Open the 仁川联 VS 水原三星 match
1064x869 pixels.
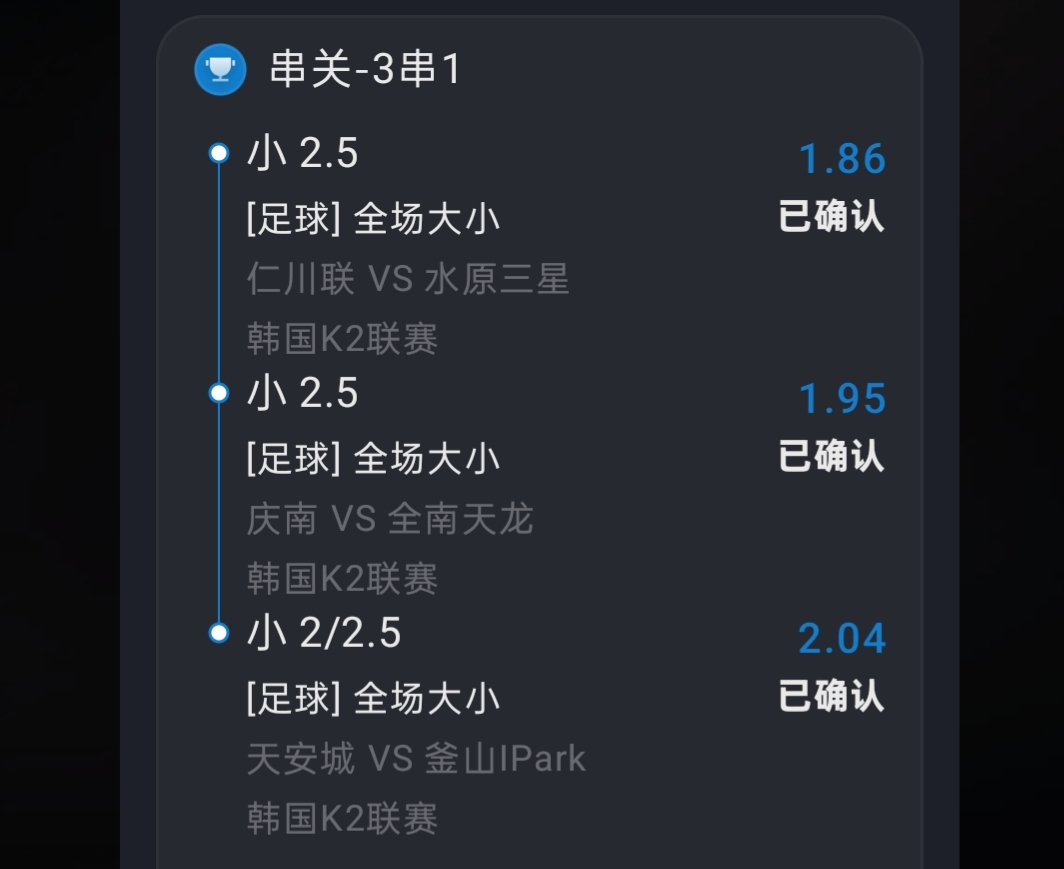(408, 279)
